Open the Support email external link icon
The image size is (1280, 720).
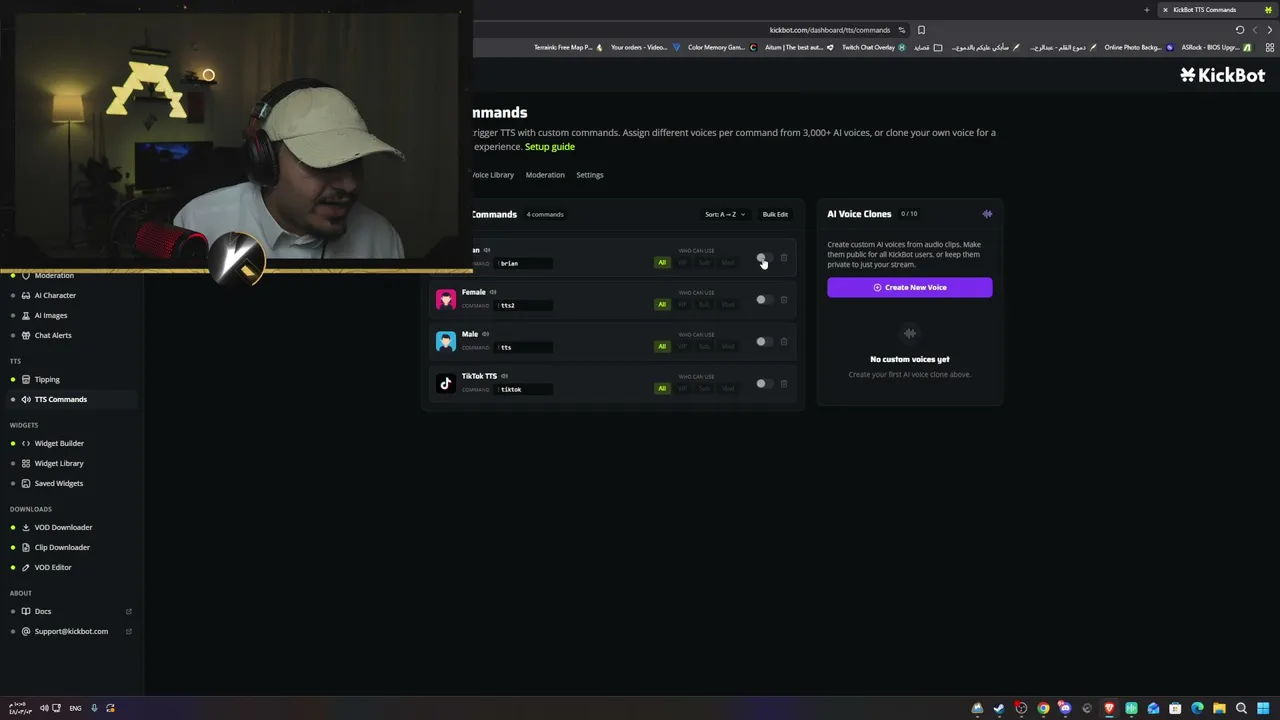click(128, 631)
